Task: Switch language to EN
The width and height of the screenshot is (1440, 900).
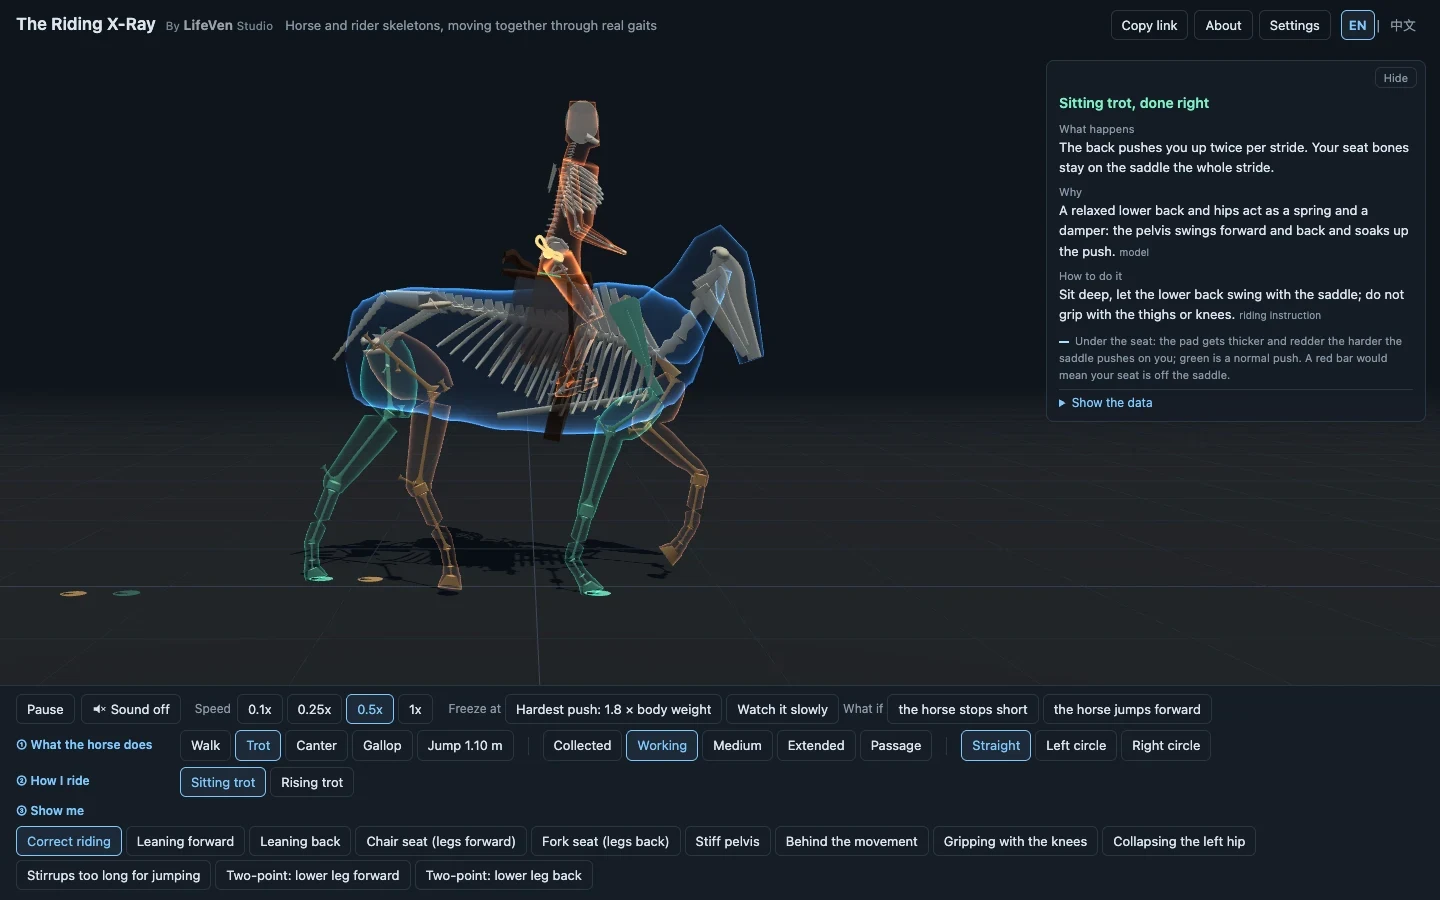Action: 1357,26
